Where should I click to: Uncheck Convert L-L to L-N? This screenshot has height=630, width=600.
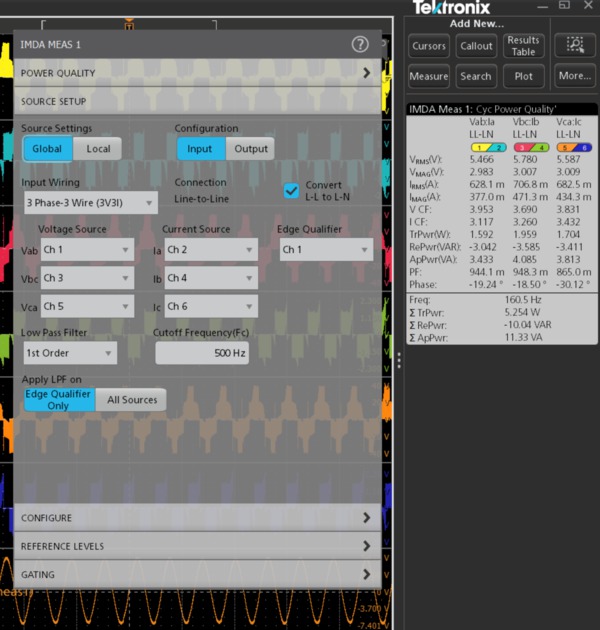(x=292, y=191)
